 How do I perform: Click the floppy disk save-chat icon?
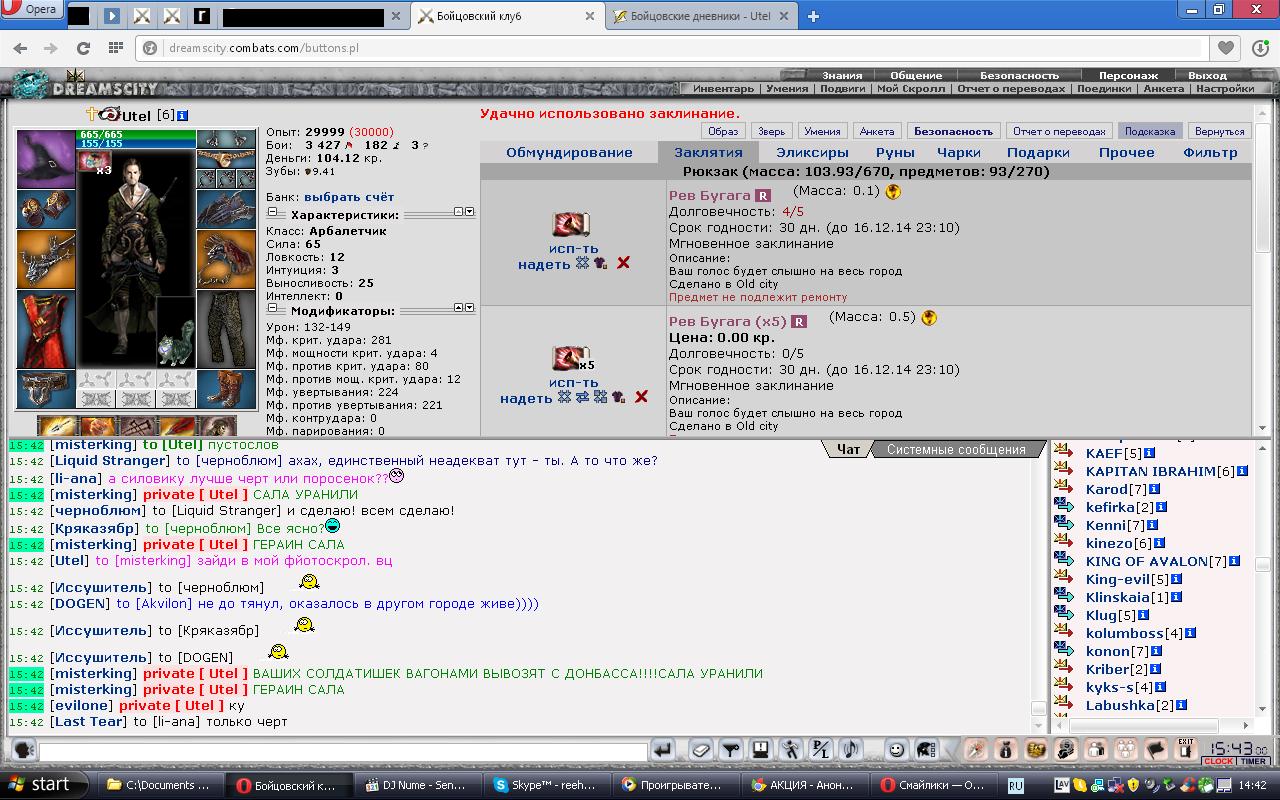click(761, 749)
